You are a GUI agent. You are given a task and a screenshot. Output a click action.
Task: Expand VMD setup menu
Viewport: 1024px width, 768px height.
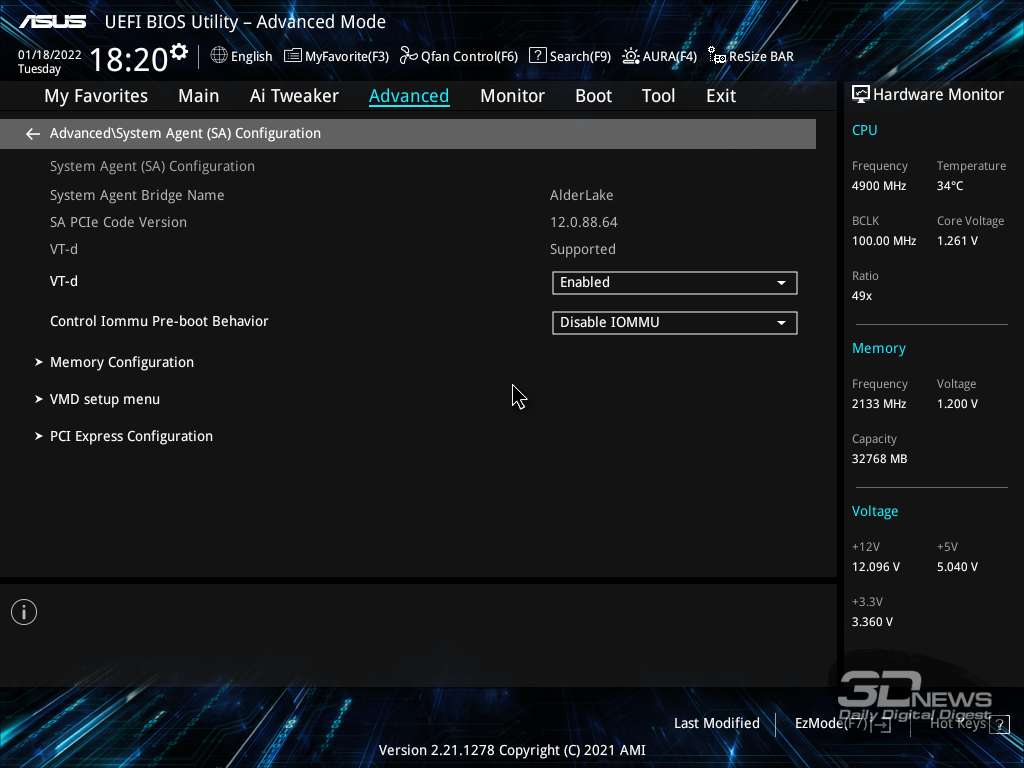104,399
